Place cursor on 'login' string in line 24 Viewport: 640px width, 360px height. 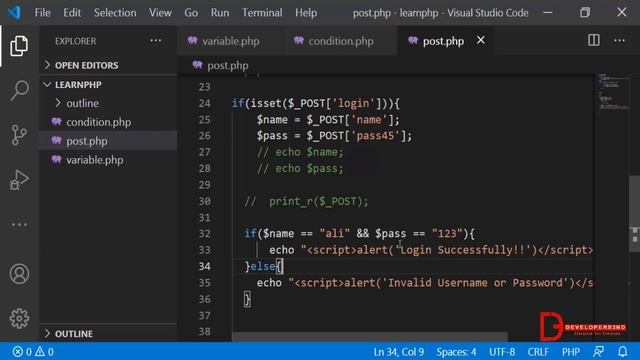(353, 103)
